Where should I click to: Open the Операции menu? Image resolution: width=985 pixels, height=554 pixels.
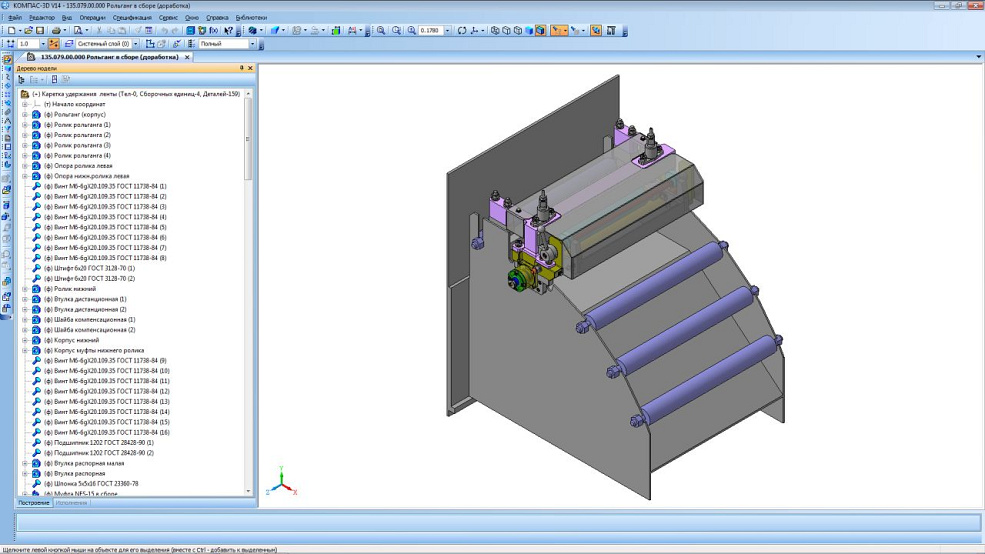click(x=92, y=18)
